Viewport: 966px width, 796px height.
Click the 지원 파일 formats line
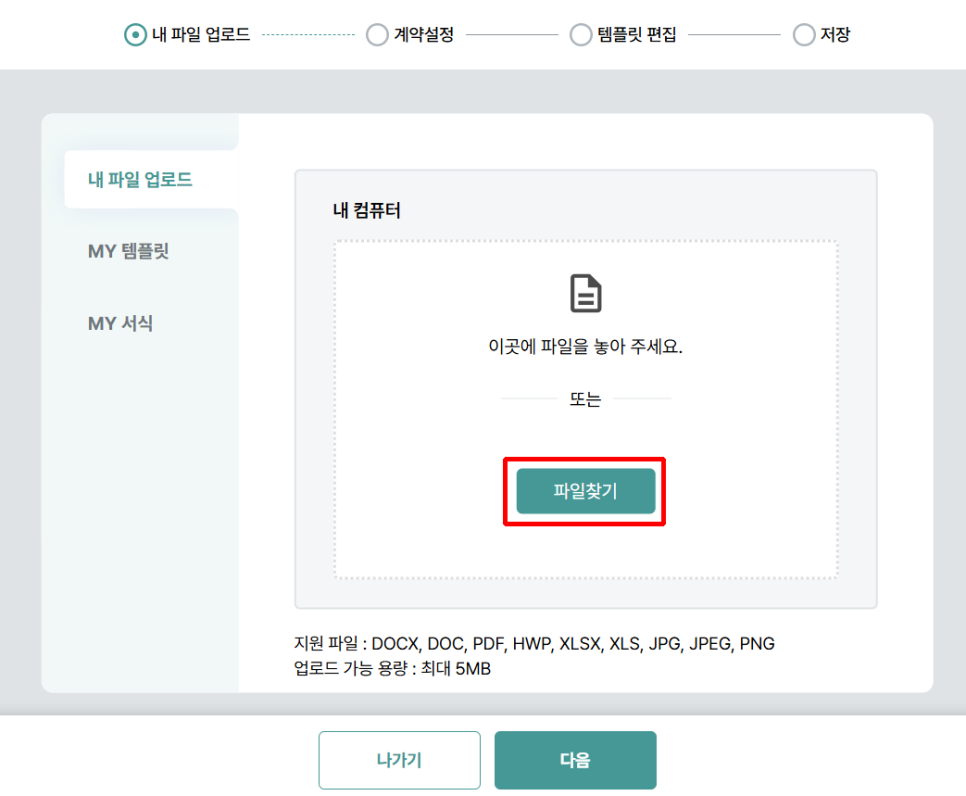pos(534,644)
